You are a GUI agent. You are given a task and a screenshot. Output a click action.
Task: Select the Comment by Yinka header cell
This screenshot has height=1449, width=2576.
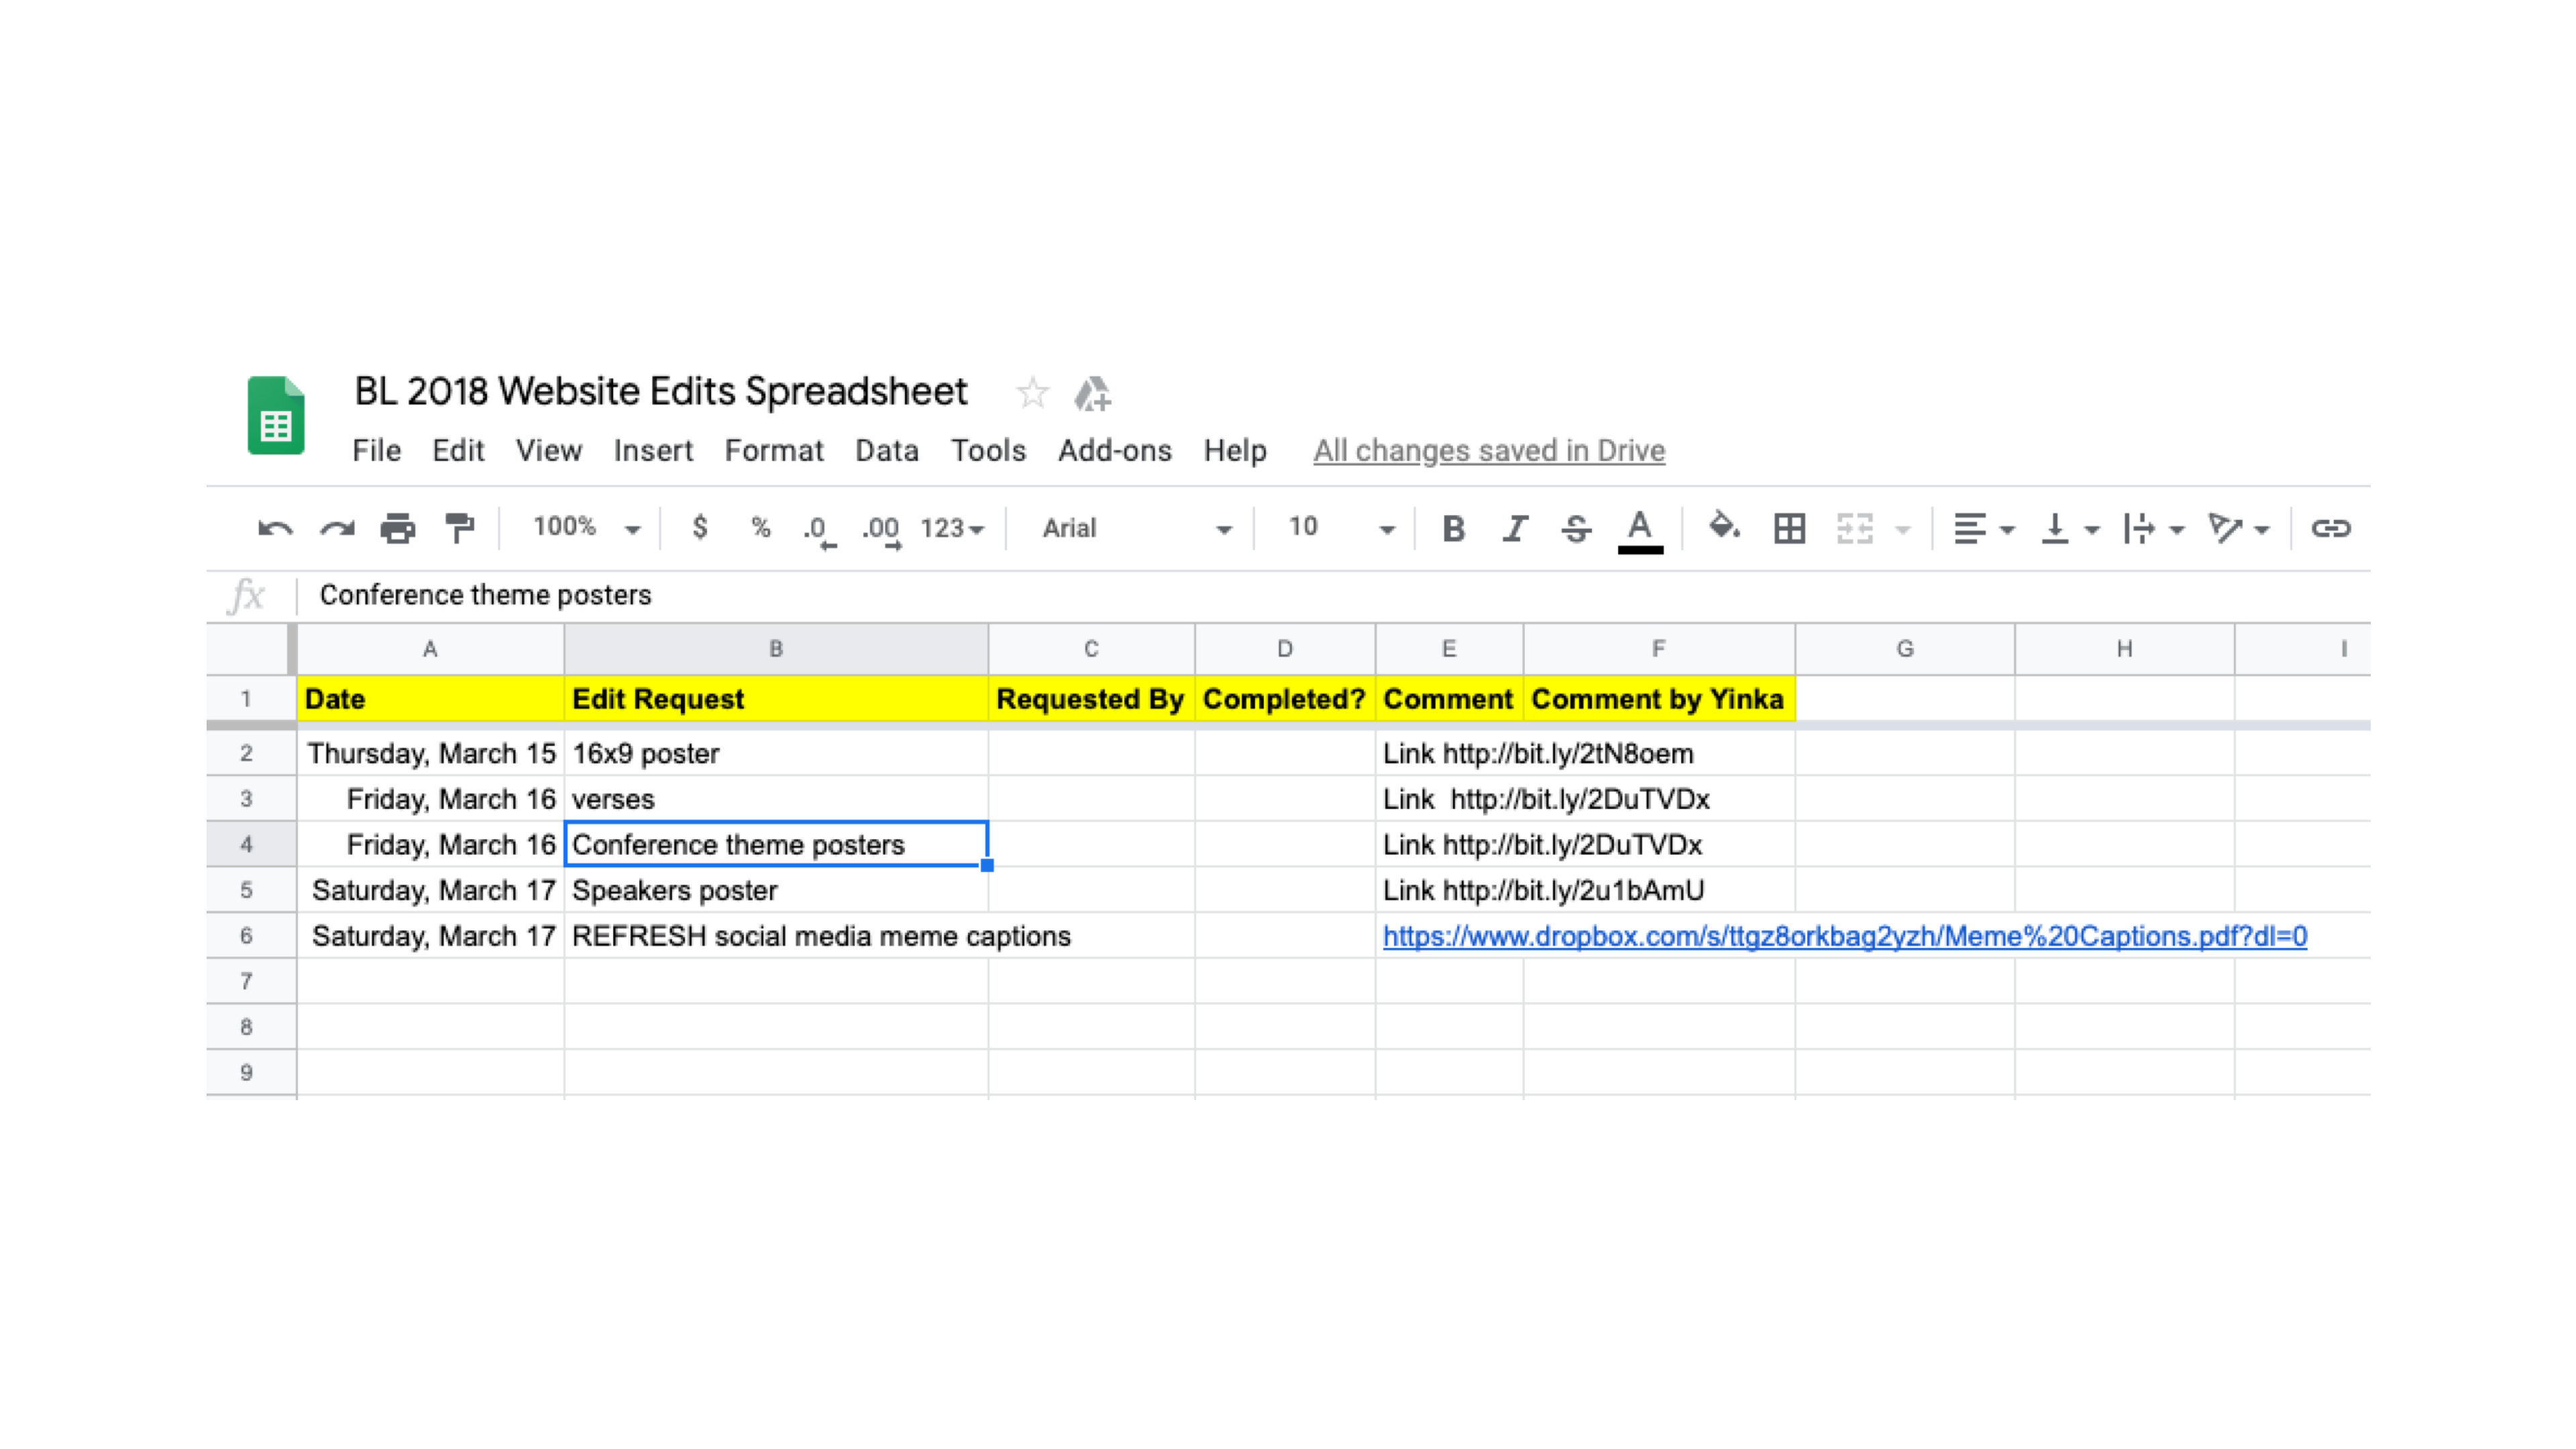[x=1659, y=699]
